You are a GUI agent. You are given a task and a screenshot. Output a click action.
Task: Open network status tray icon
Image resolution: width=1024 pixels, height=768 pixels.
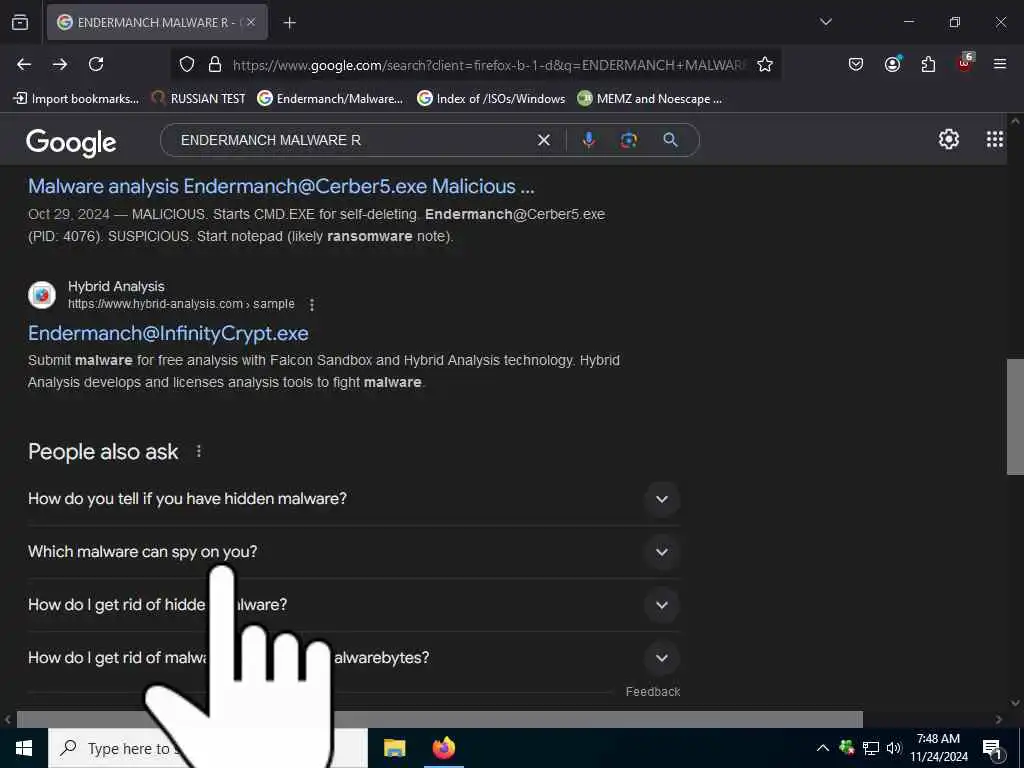(870, 748)
